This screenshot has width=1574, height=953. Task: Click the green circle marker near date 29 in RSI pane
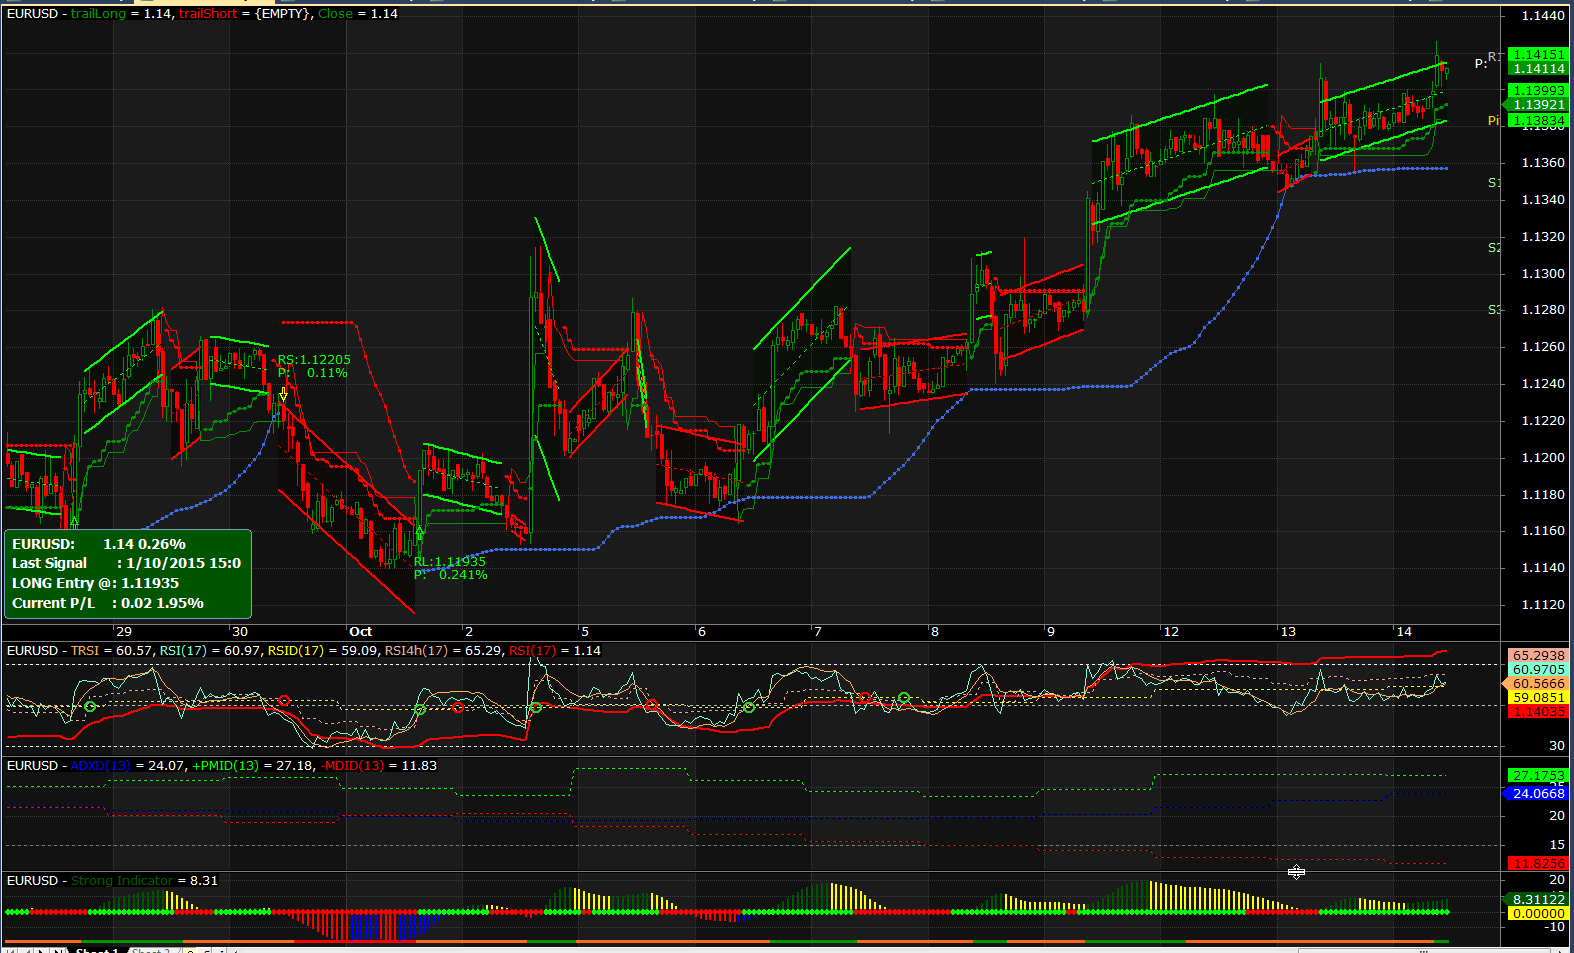pyautogui.click(x=90, y=707)
